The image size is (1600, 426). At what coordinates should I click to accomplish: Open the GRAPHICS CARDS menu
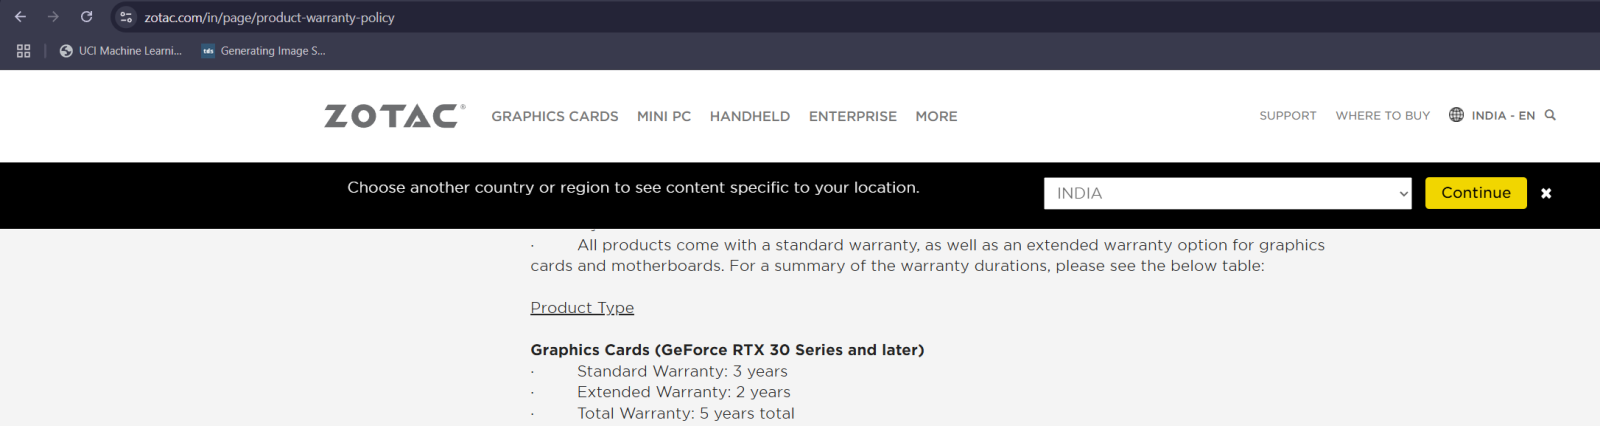point(555,116)
